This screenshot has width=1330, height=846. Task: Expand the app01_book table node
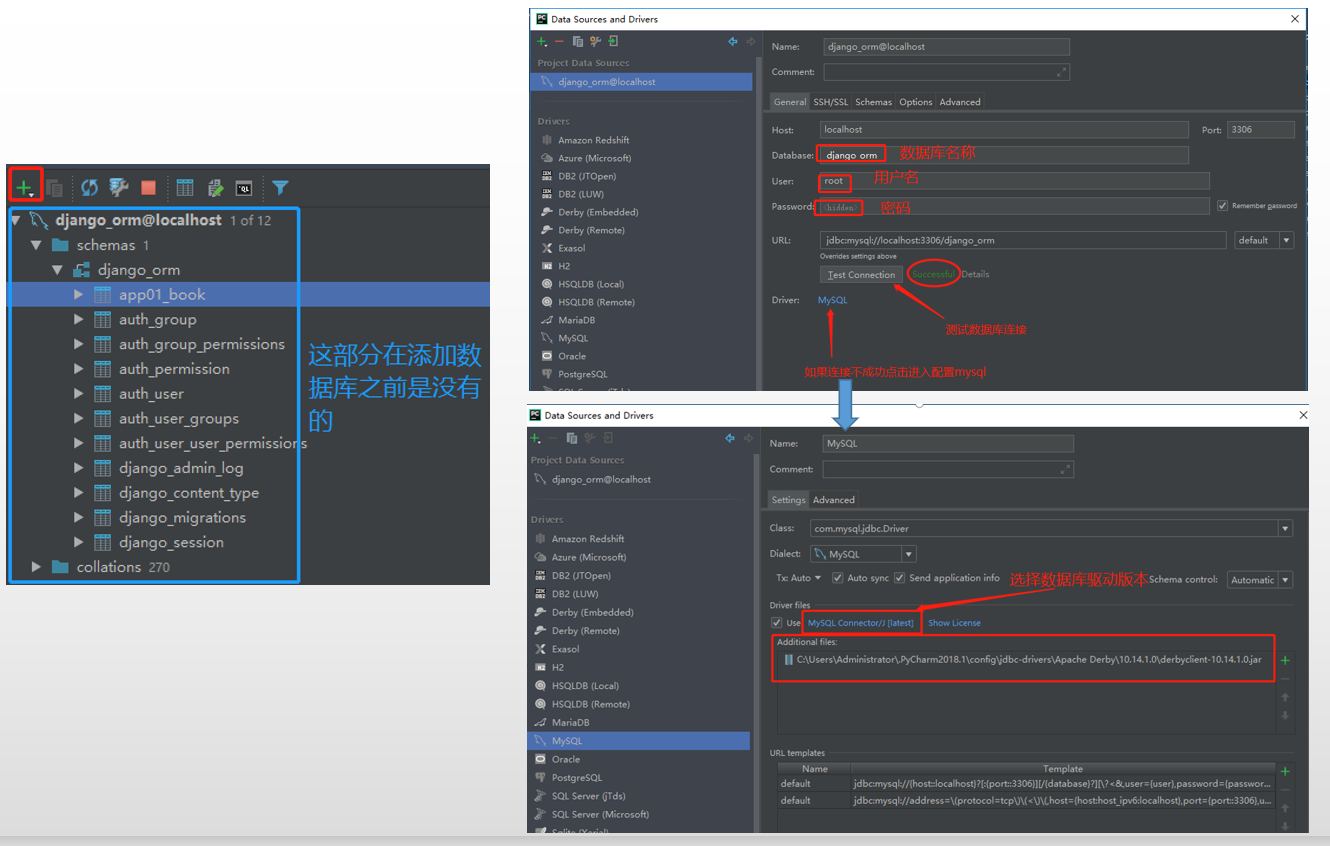79,295
